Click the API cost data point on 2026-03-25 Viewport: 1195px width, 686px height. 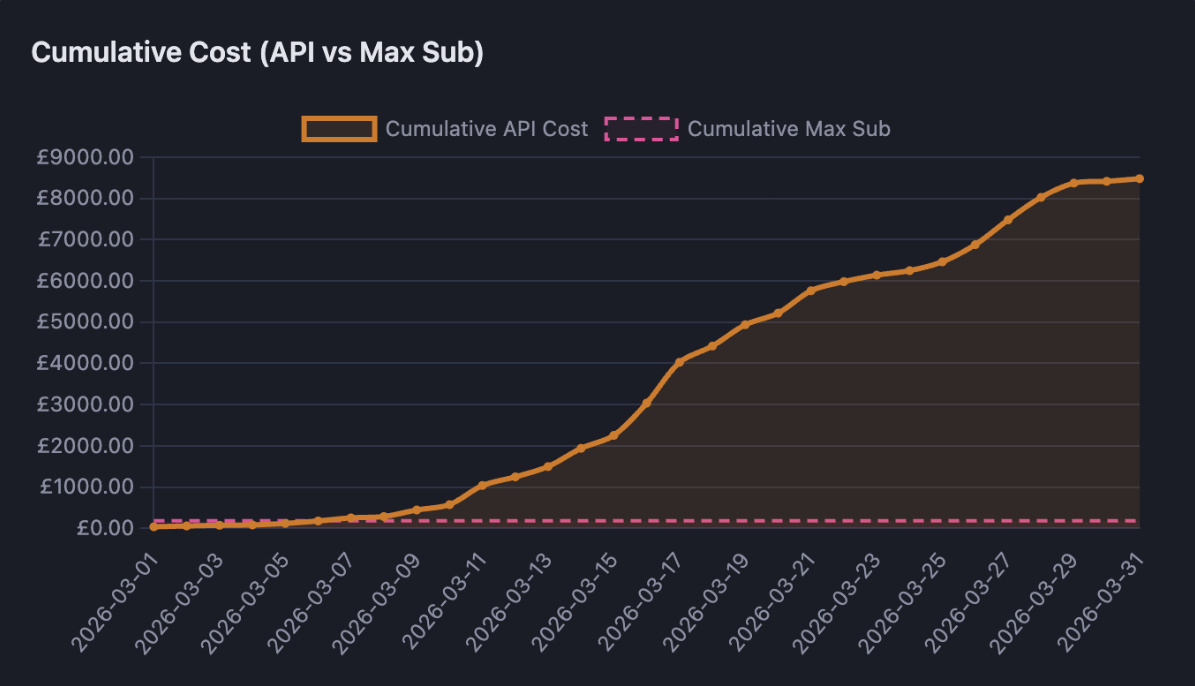pyautogui.click(x=942, y=262)
